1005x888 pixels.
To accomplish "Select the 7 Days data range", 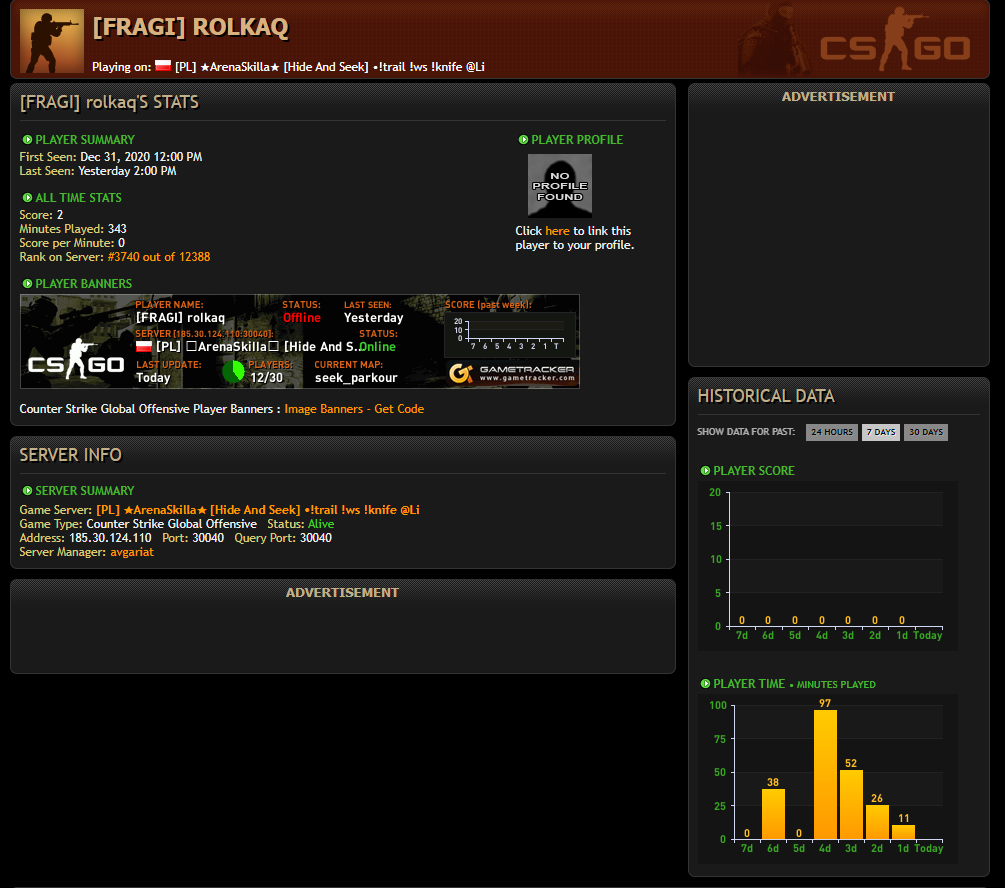I will [x=881, y=432].
